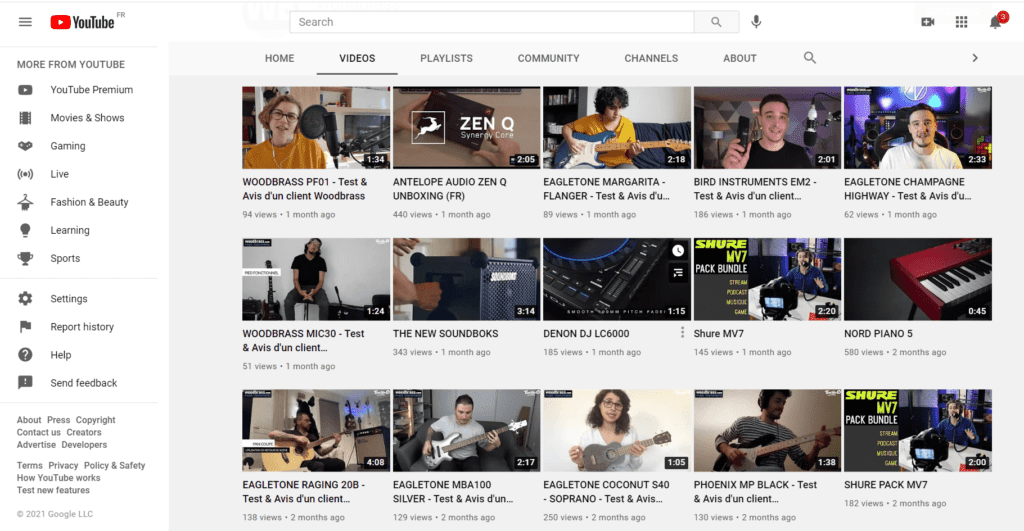
Task: Open the create video camera icon
Action: (927, 22)
